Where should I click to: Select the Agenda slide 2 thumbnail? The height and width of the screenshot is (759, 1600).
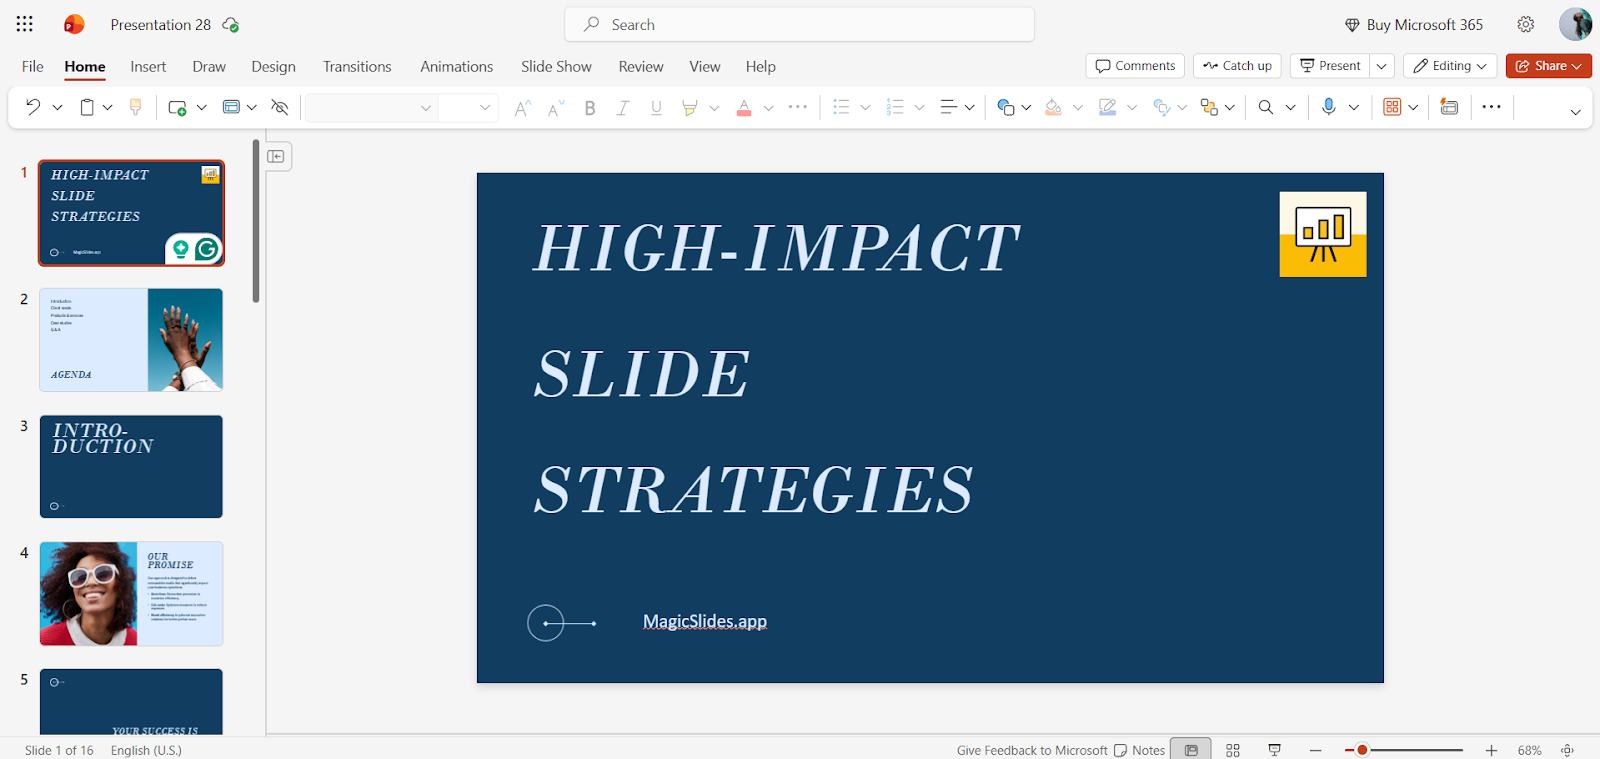coord(131,340)
